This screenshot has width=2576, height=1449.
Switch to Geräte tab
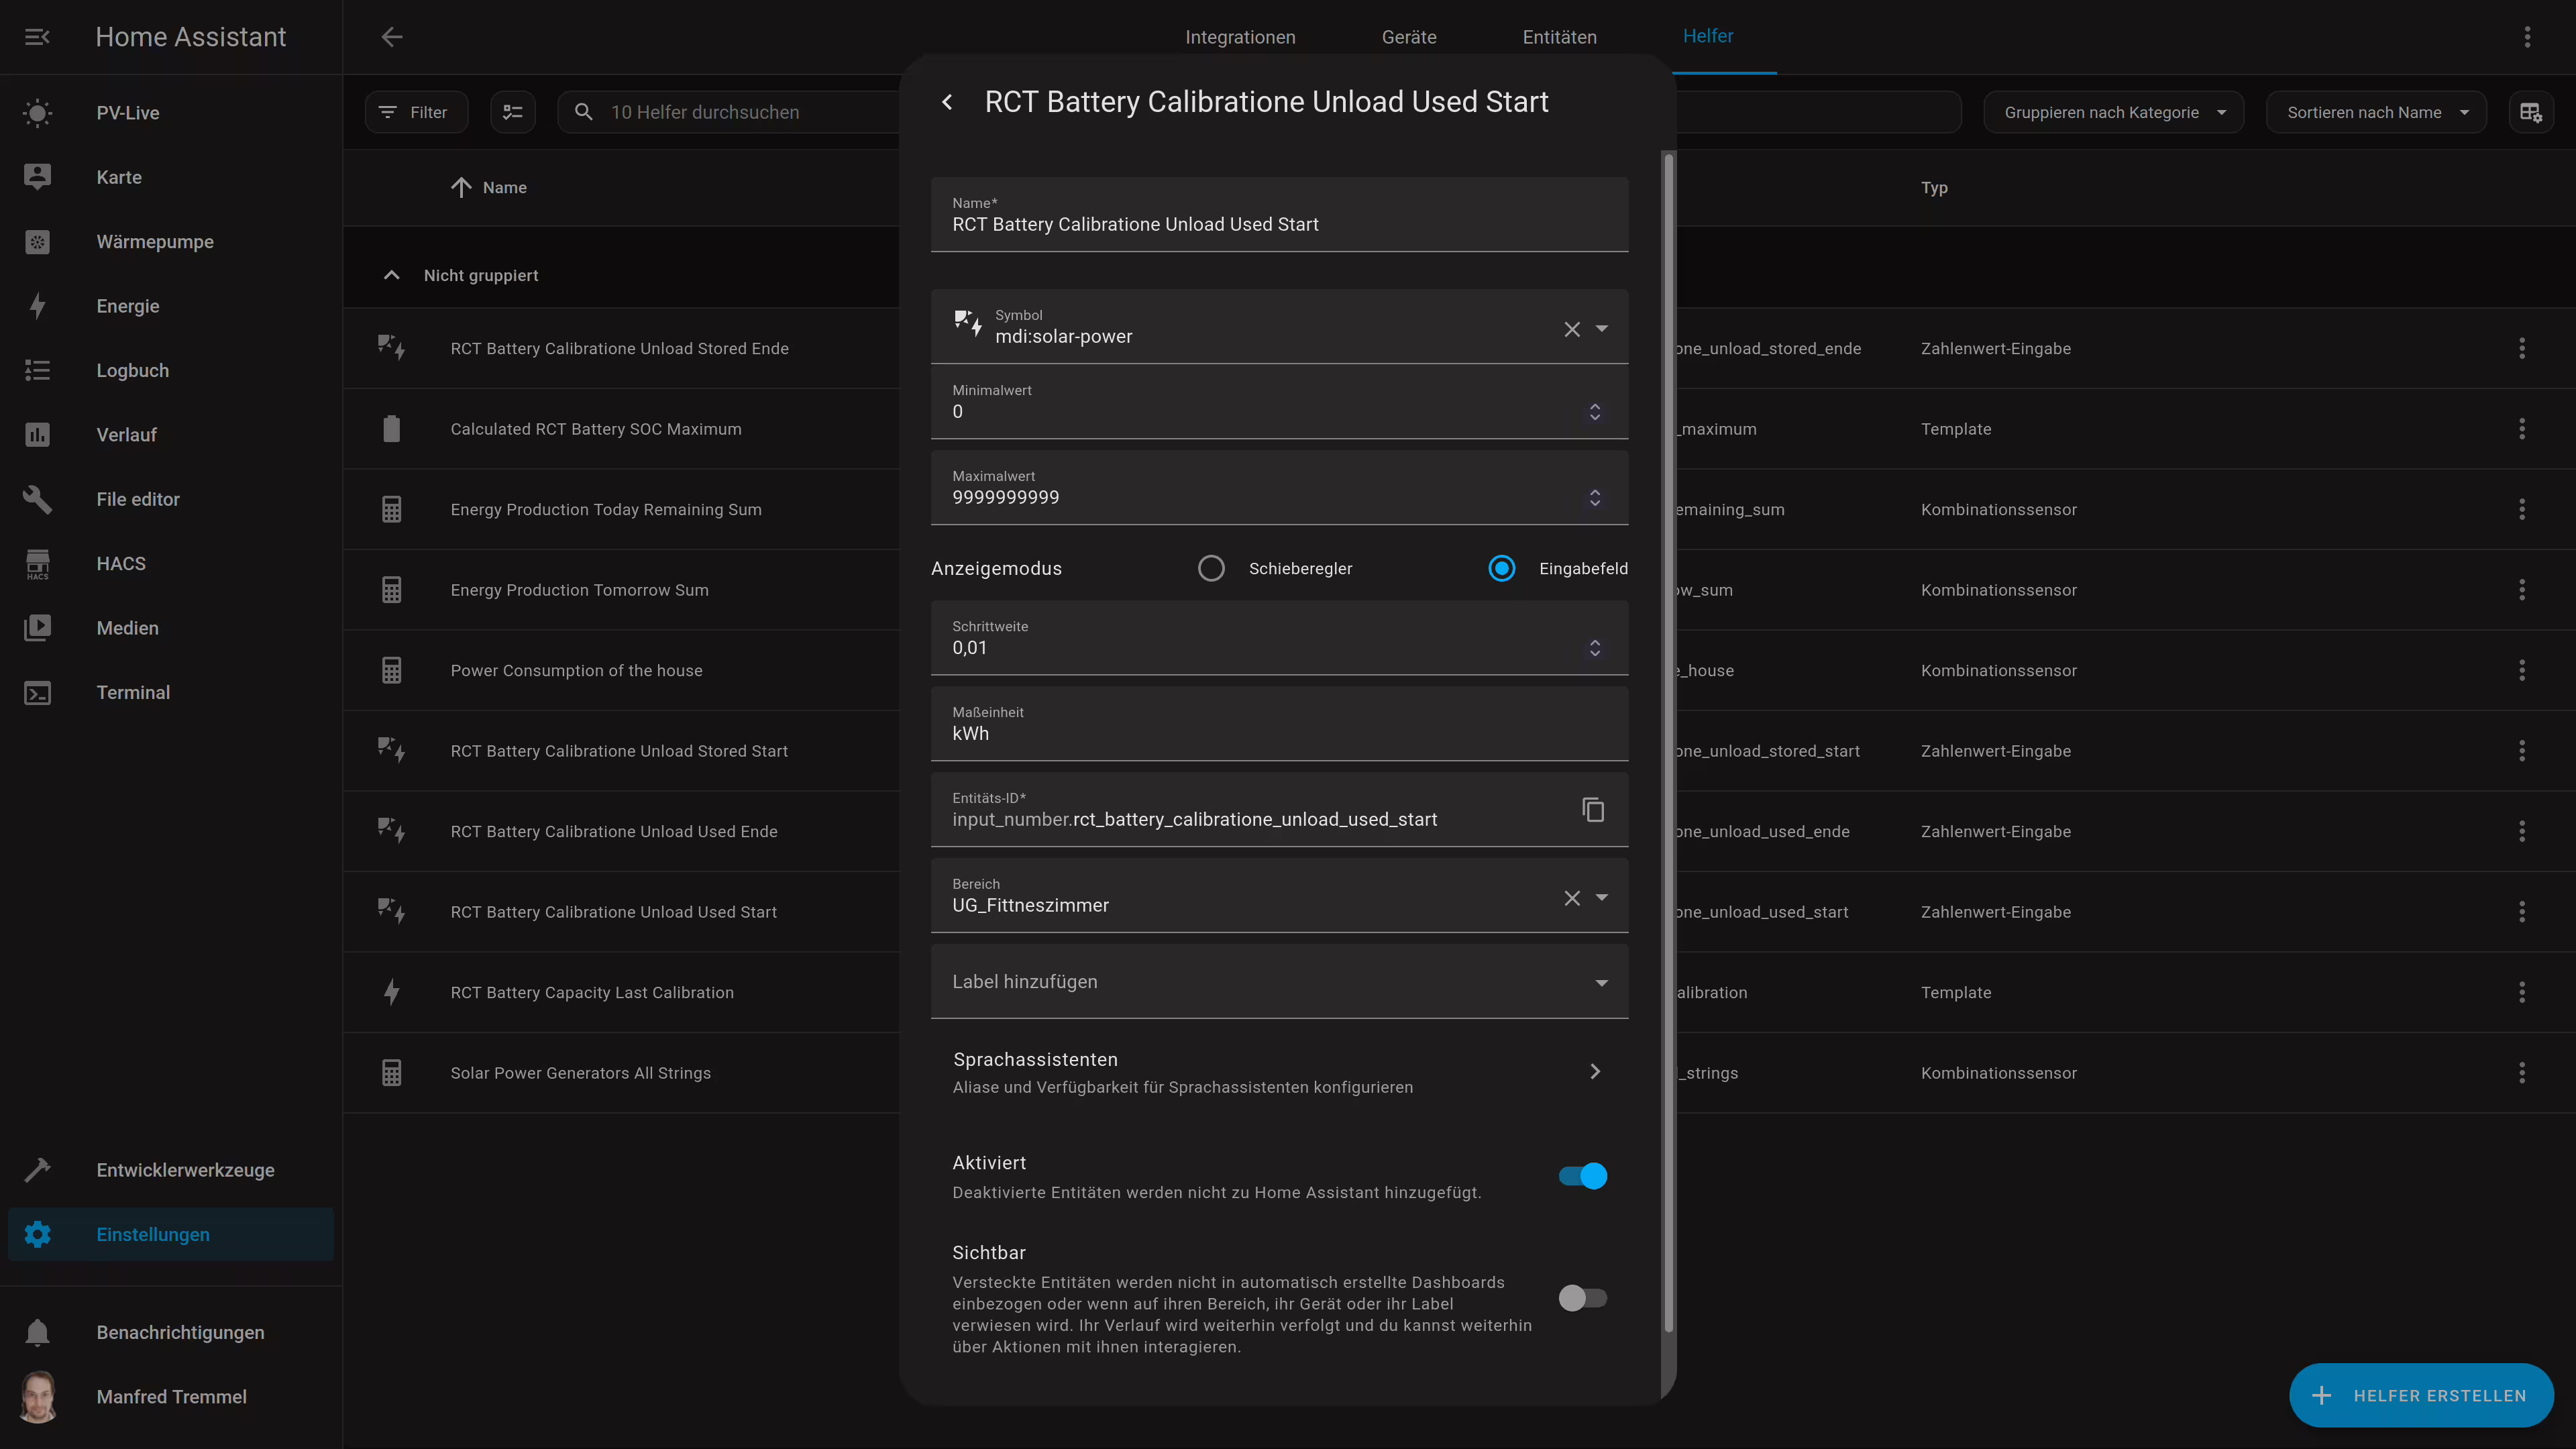(1409, 37)
